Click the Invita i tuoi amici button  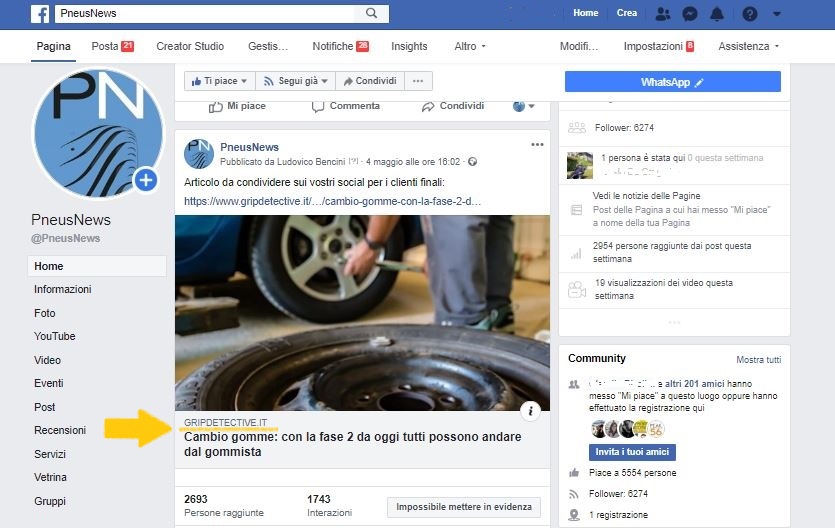coord(632,452)
